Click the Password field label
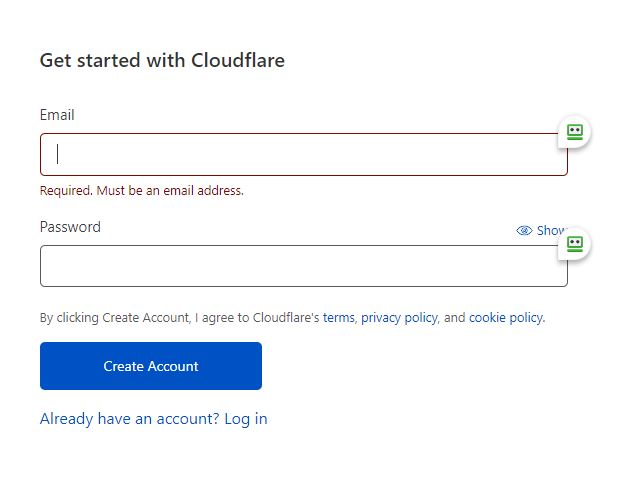The height and width of the screenshot is (493, 634). pyautogui.click(x=70, y=227)
